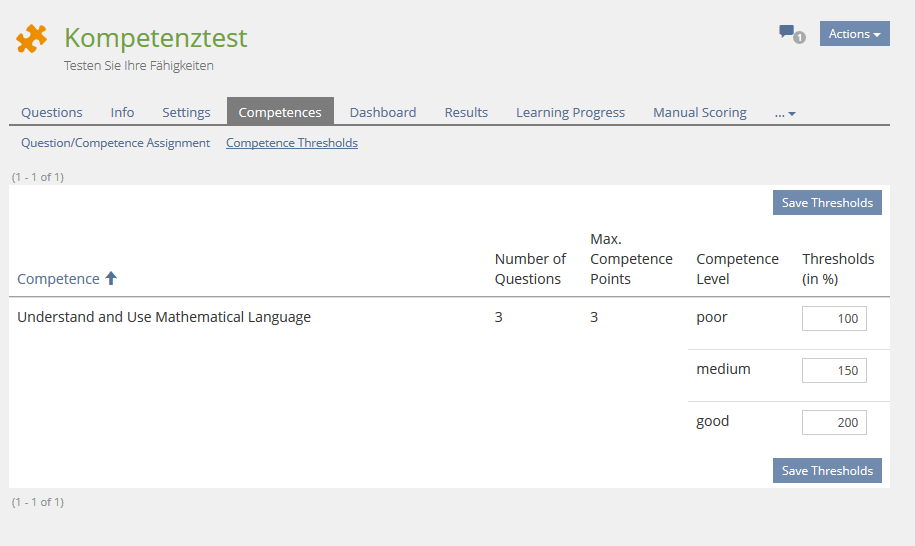915x546 pixels.
Task: Click 'Testen Sie Ihre Fähigkeiten' subtitle
Action: click(139, 65)
